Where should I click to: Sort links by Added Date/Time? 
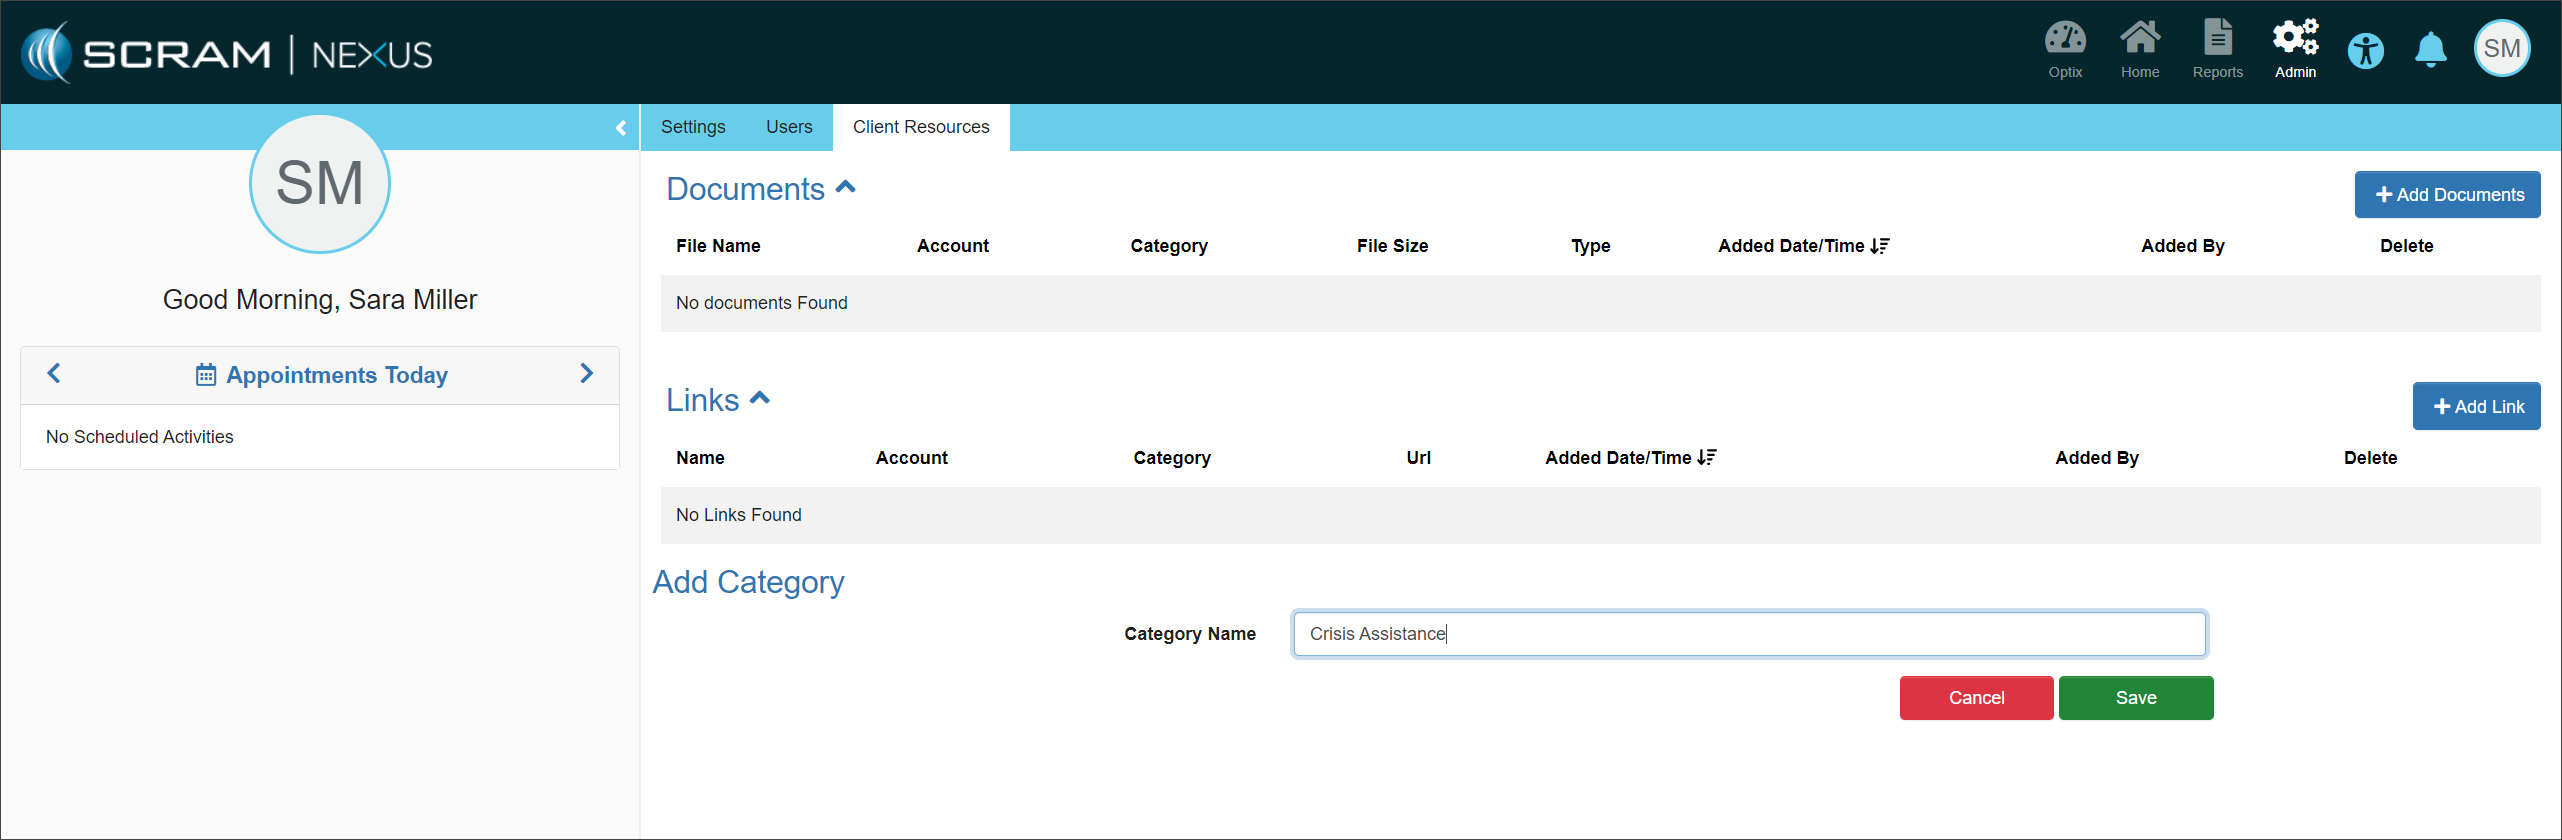1630,458
